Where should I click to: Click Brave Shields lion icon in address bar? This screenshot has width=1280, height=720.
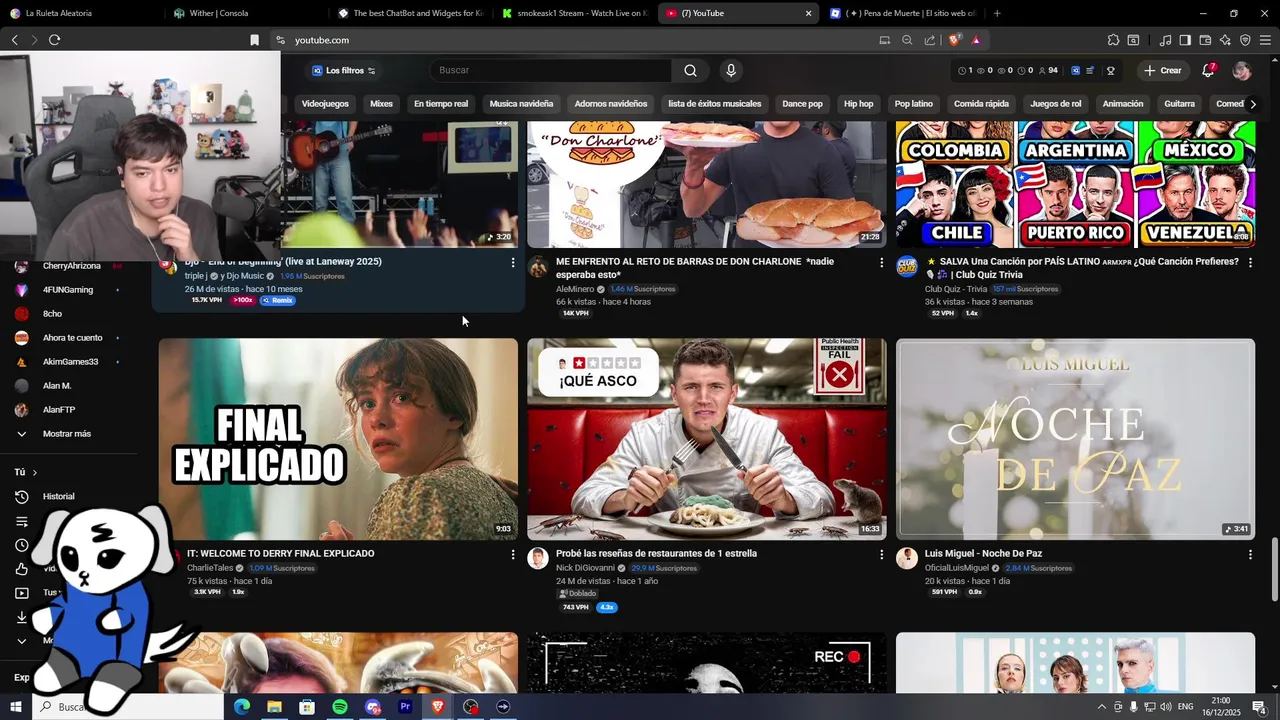[x=955, y=40]
